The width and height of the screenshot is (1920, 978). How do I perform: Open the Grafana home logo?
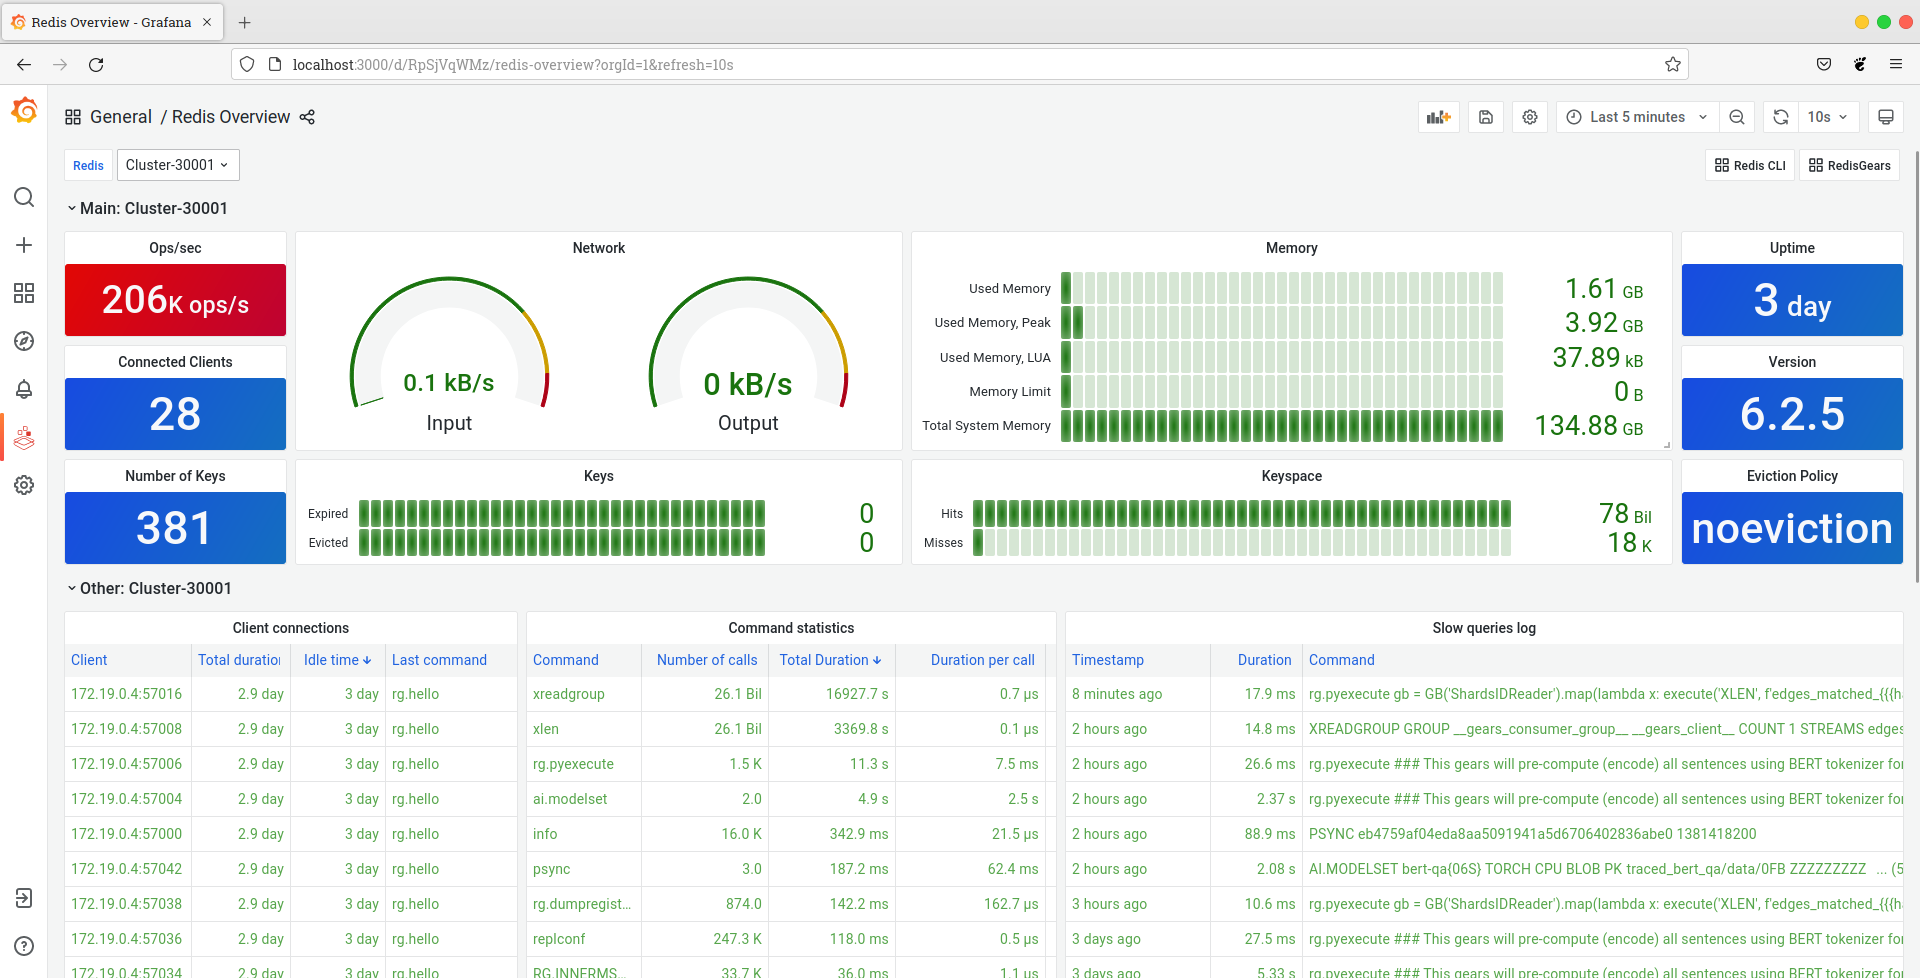24,111
